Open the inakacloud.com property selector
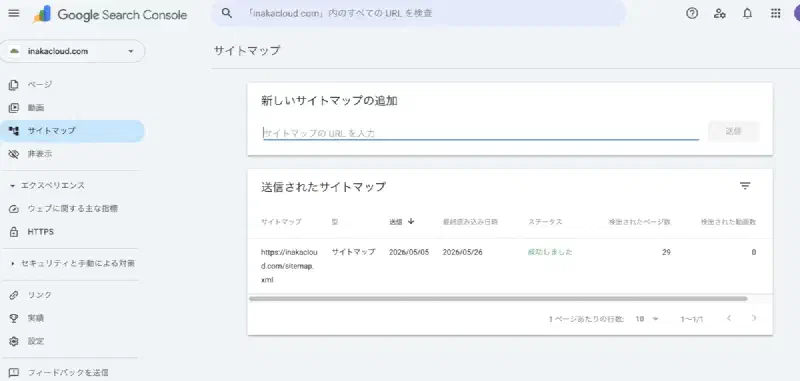 pos(72,52)
